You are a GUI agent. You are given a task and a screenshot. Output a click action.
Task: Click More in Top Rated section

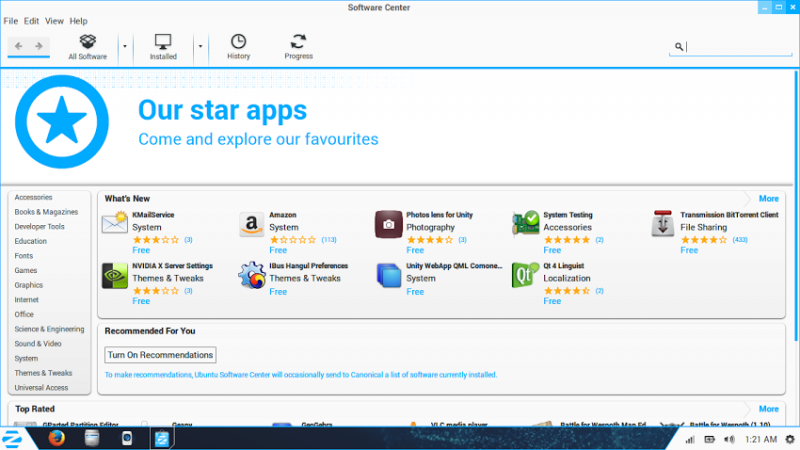click(768, 409)
